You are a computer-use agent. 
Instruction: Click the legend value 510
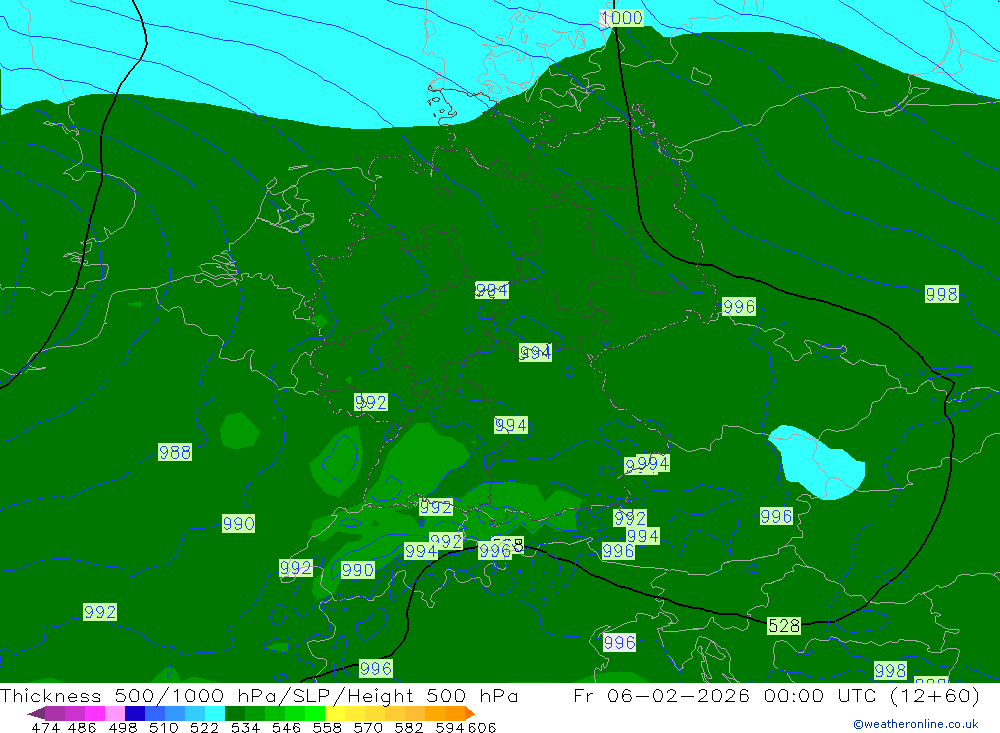point(164,727)
